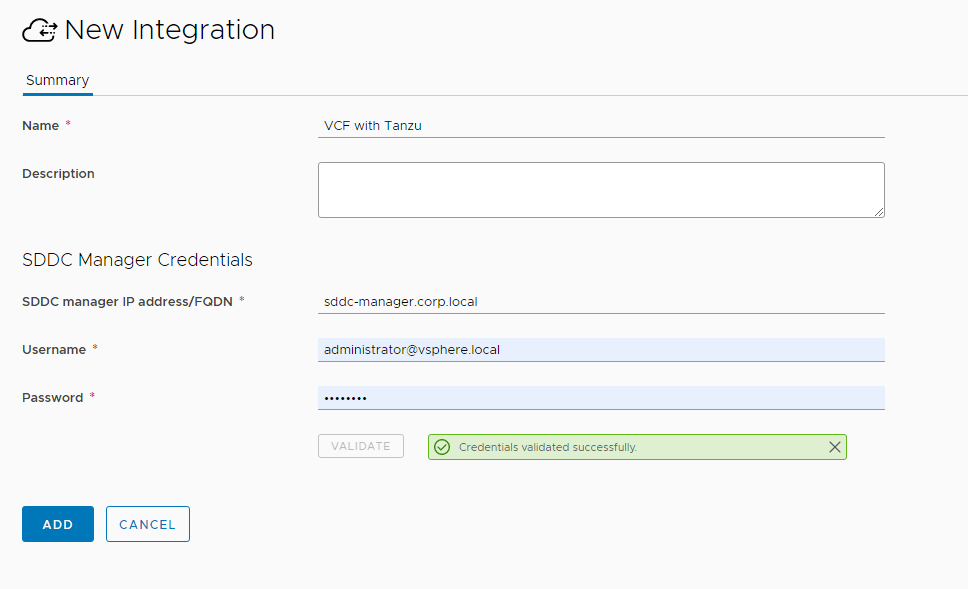
Task: Click the VALIDATE button
Action: pyautogui.click(x=361, y=446)
